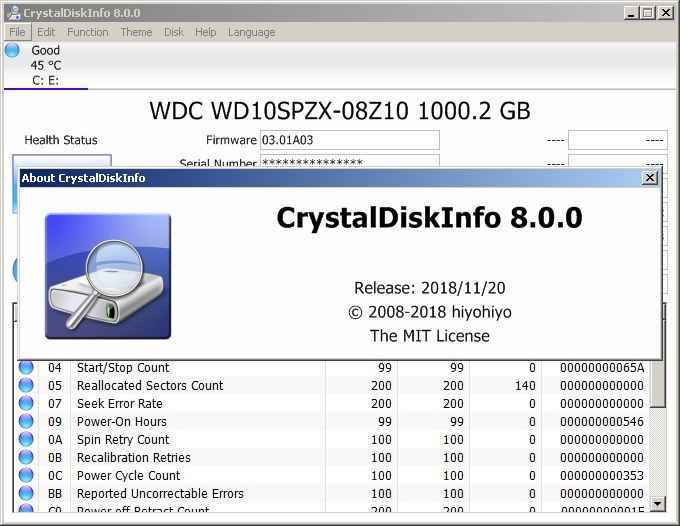
Task: Click the Health Status label
Action: click(61, 140)
